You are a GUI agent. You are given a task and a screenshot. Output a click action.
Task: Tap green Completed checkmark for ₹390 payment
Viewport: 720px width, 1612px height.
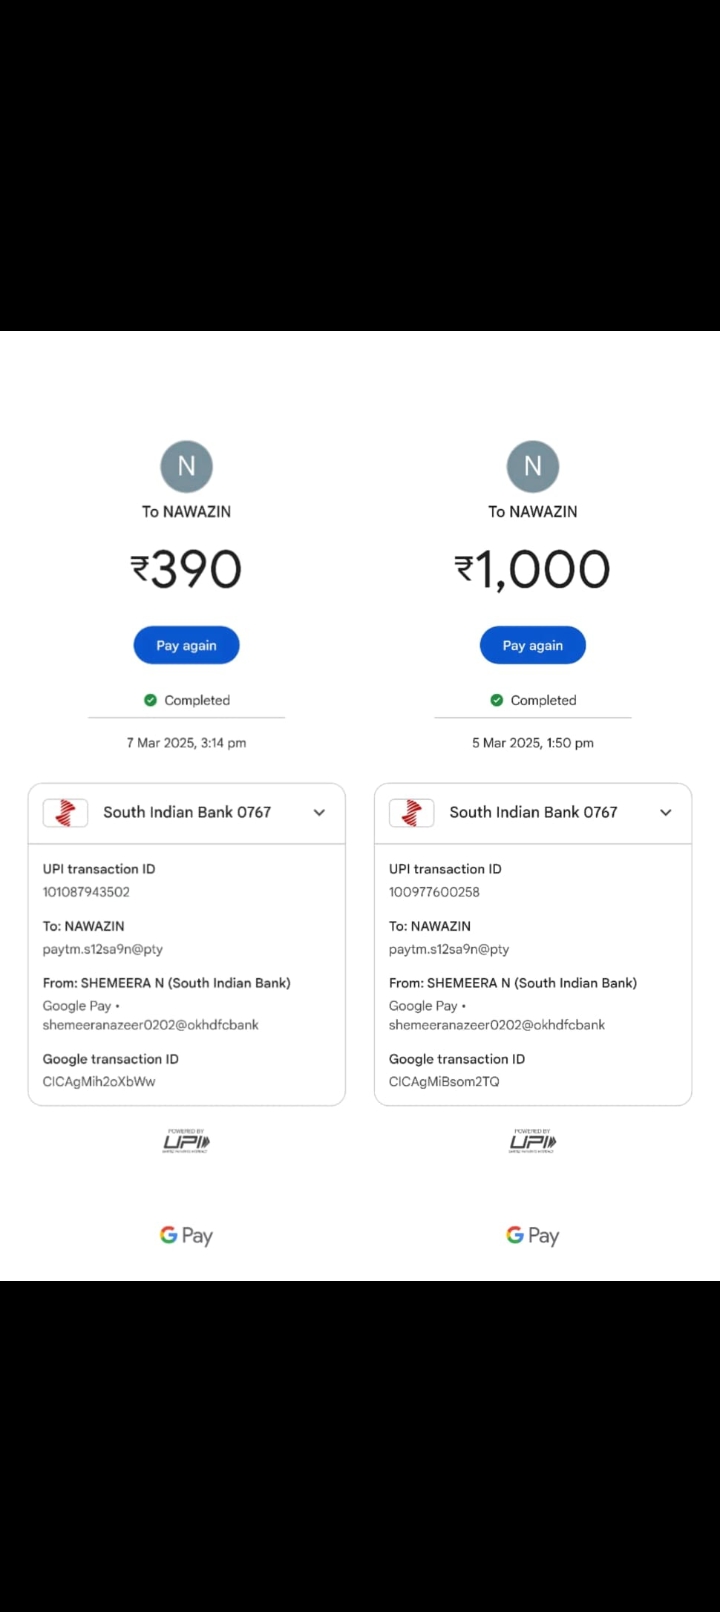point(150,700)
